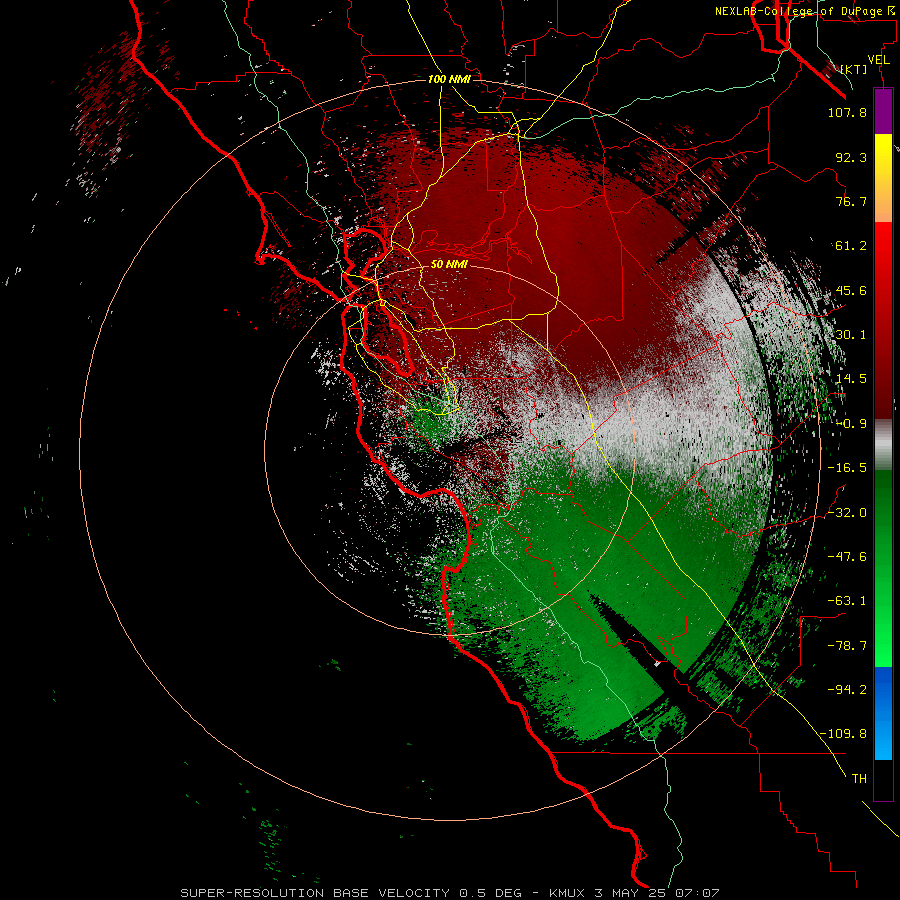Click the -109.8 velocity scale value
The height and width of the screenshot is (900, 900).
[843, 734]
